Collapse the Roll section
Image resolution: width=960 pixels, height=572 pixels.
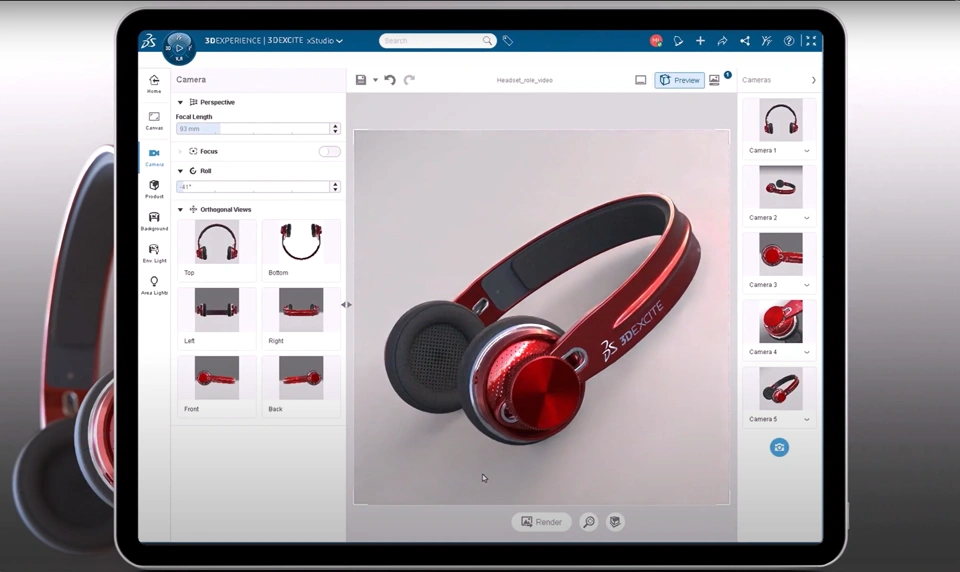click(180, 171)
